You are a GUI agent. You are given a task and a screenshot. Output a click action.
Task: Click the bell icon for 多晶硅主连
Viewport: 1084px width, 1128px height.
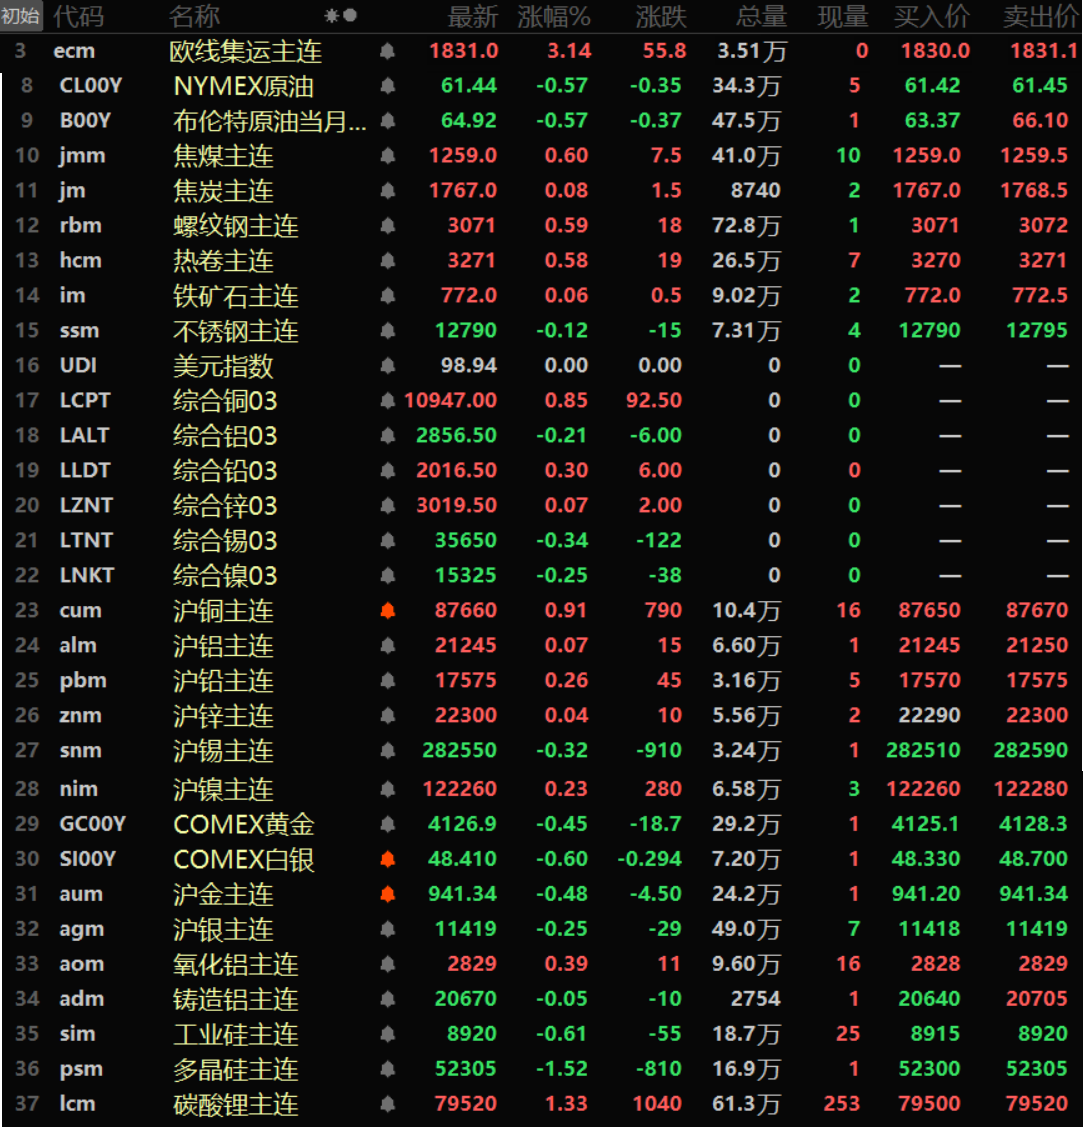388,1069
